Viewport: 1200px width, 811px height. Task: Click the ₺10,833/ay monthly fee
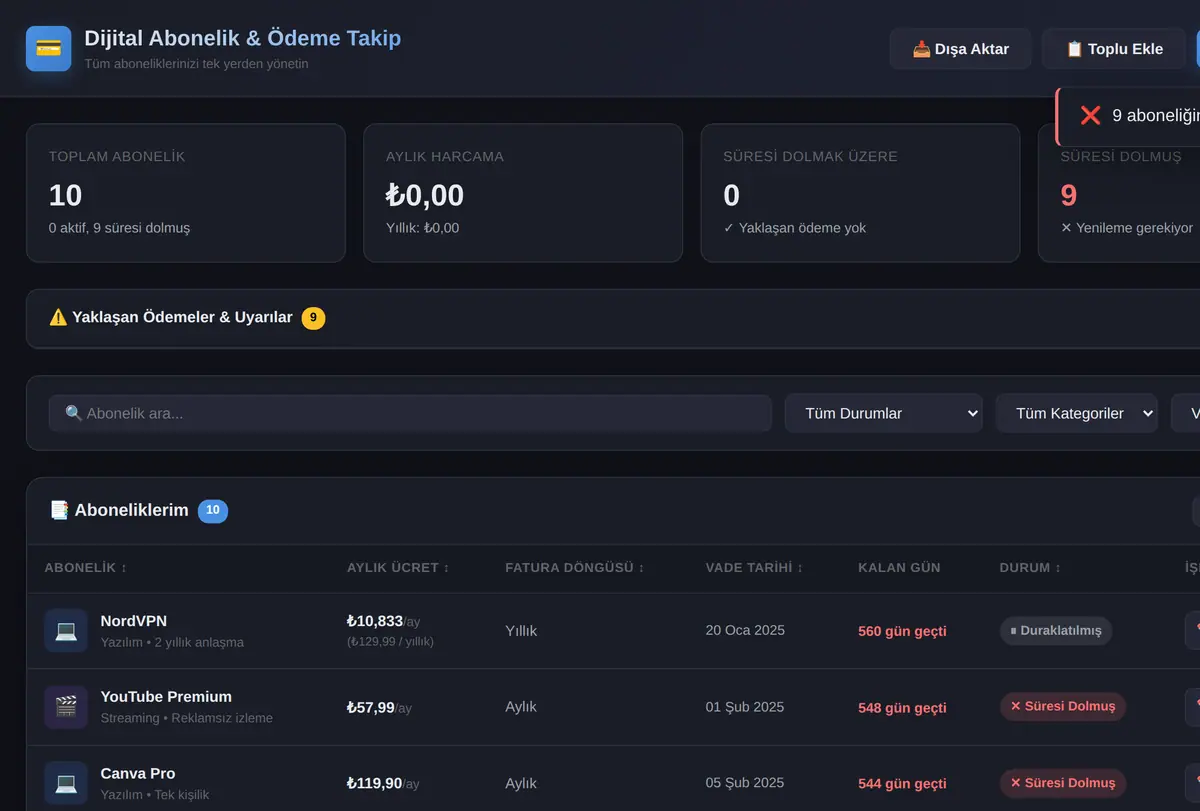[383, 622]
